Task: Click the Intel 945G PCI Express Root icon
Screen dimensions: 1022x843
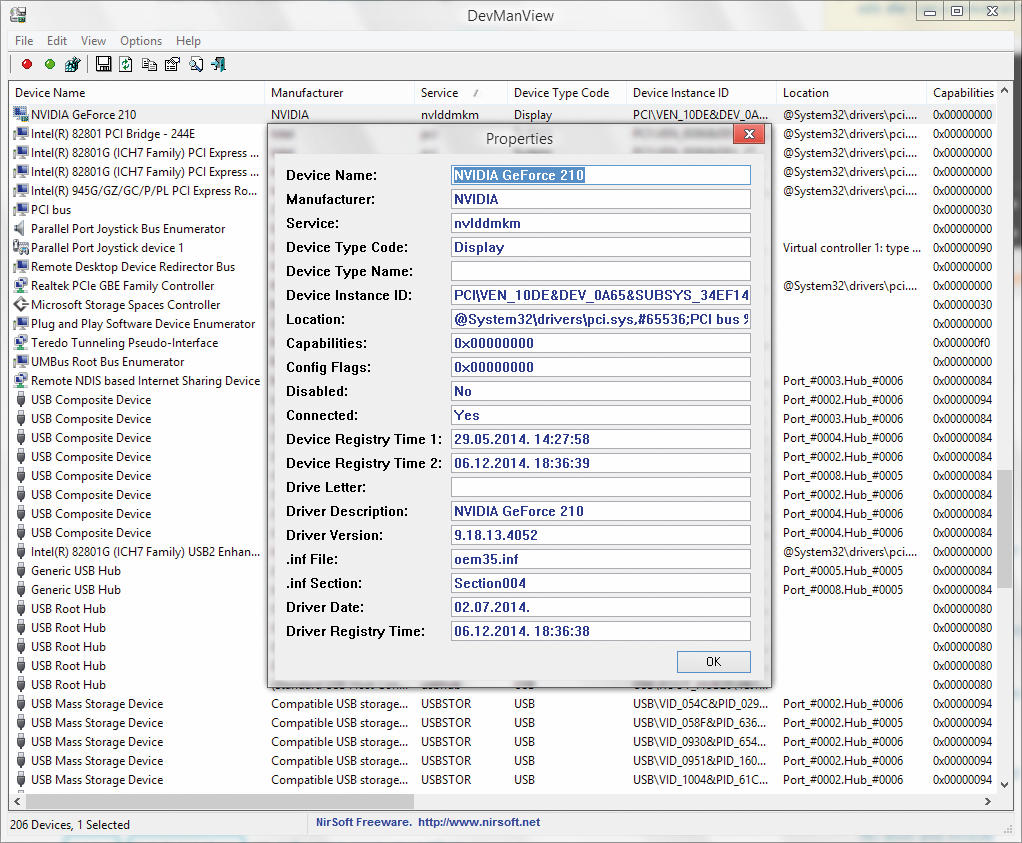Action: point(20,190)
